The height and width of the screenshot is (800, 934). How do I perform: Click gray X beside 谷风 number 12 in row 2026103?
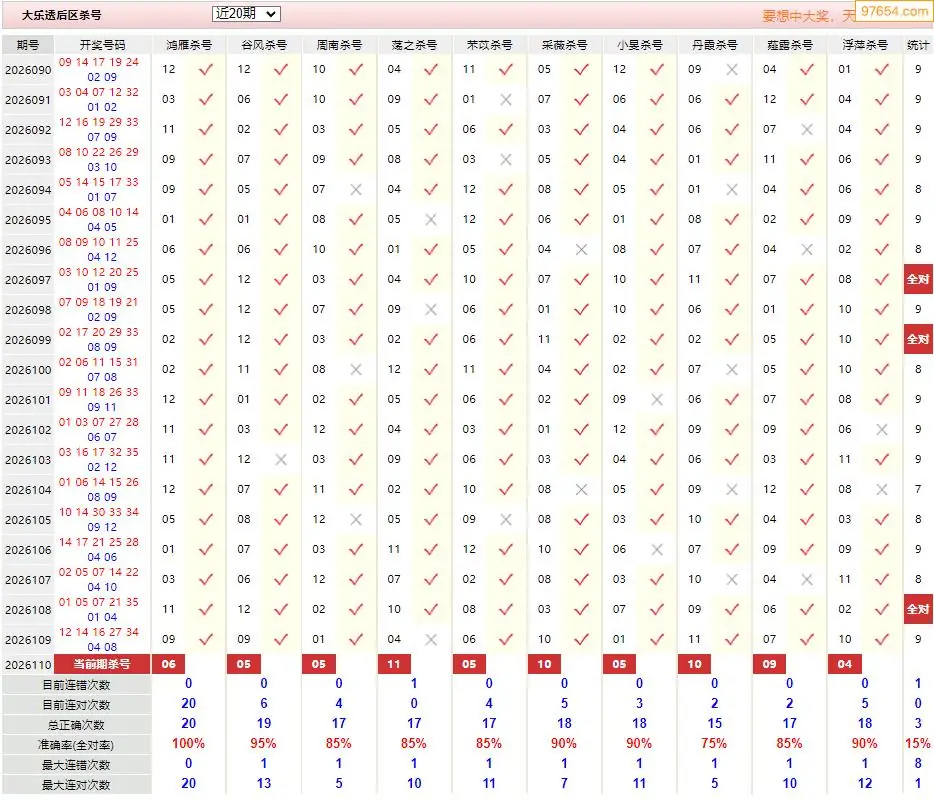281,459
